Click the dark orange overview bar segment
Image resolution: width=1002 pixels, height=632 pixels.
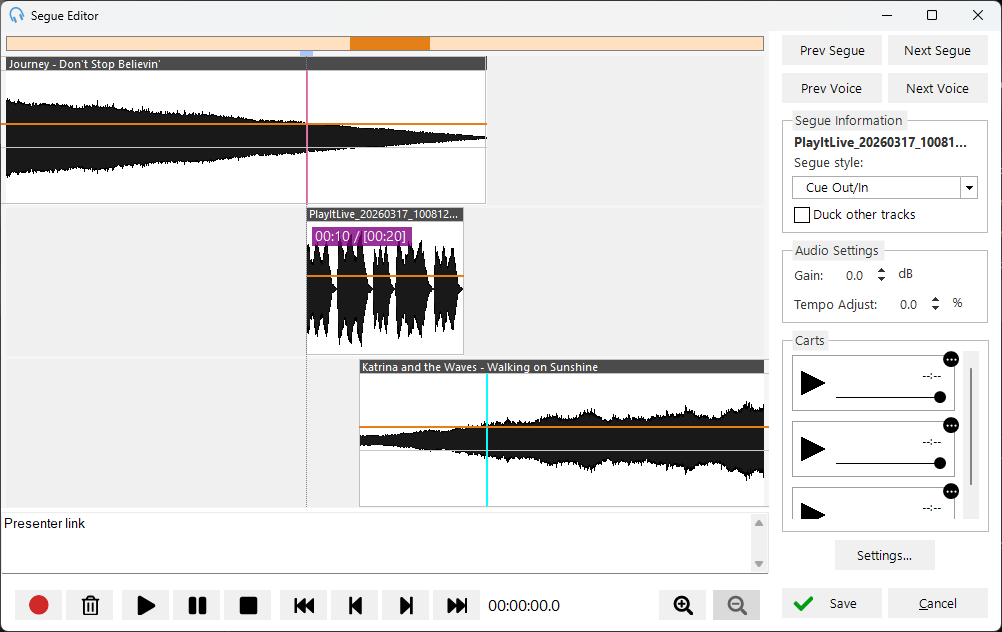click(x=390, y=43)
